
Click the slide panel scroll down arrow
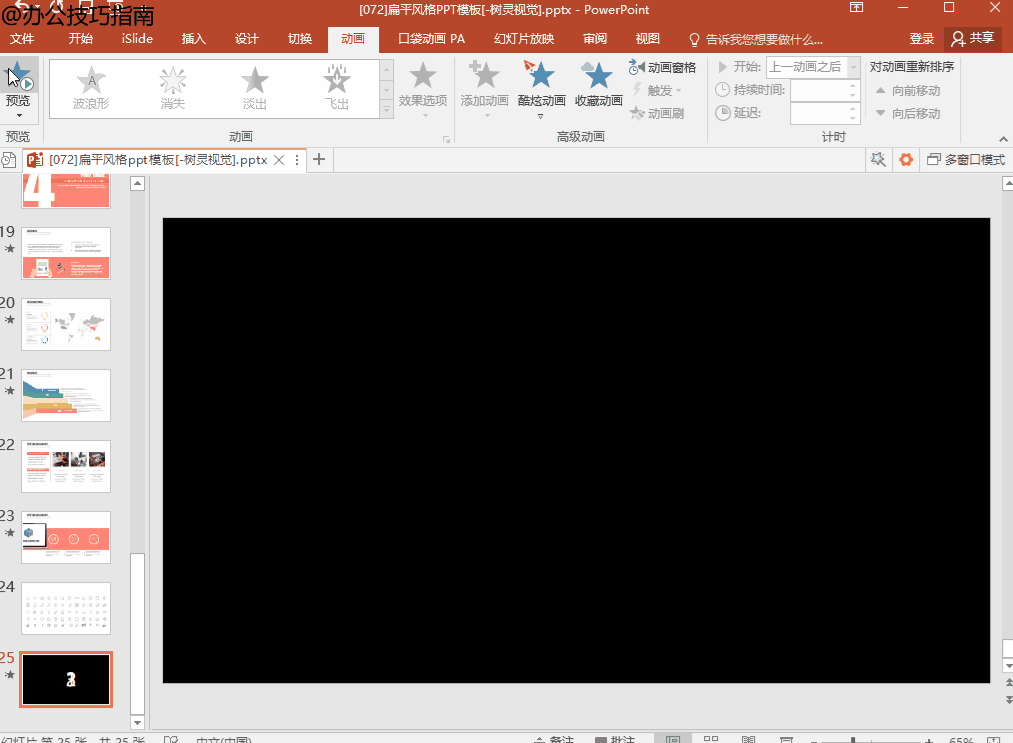pyautogui.click(x=137, y=722)
